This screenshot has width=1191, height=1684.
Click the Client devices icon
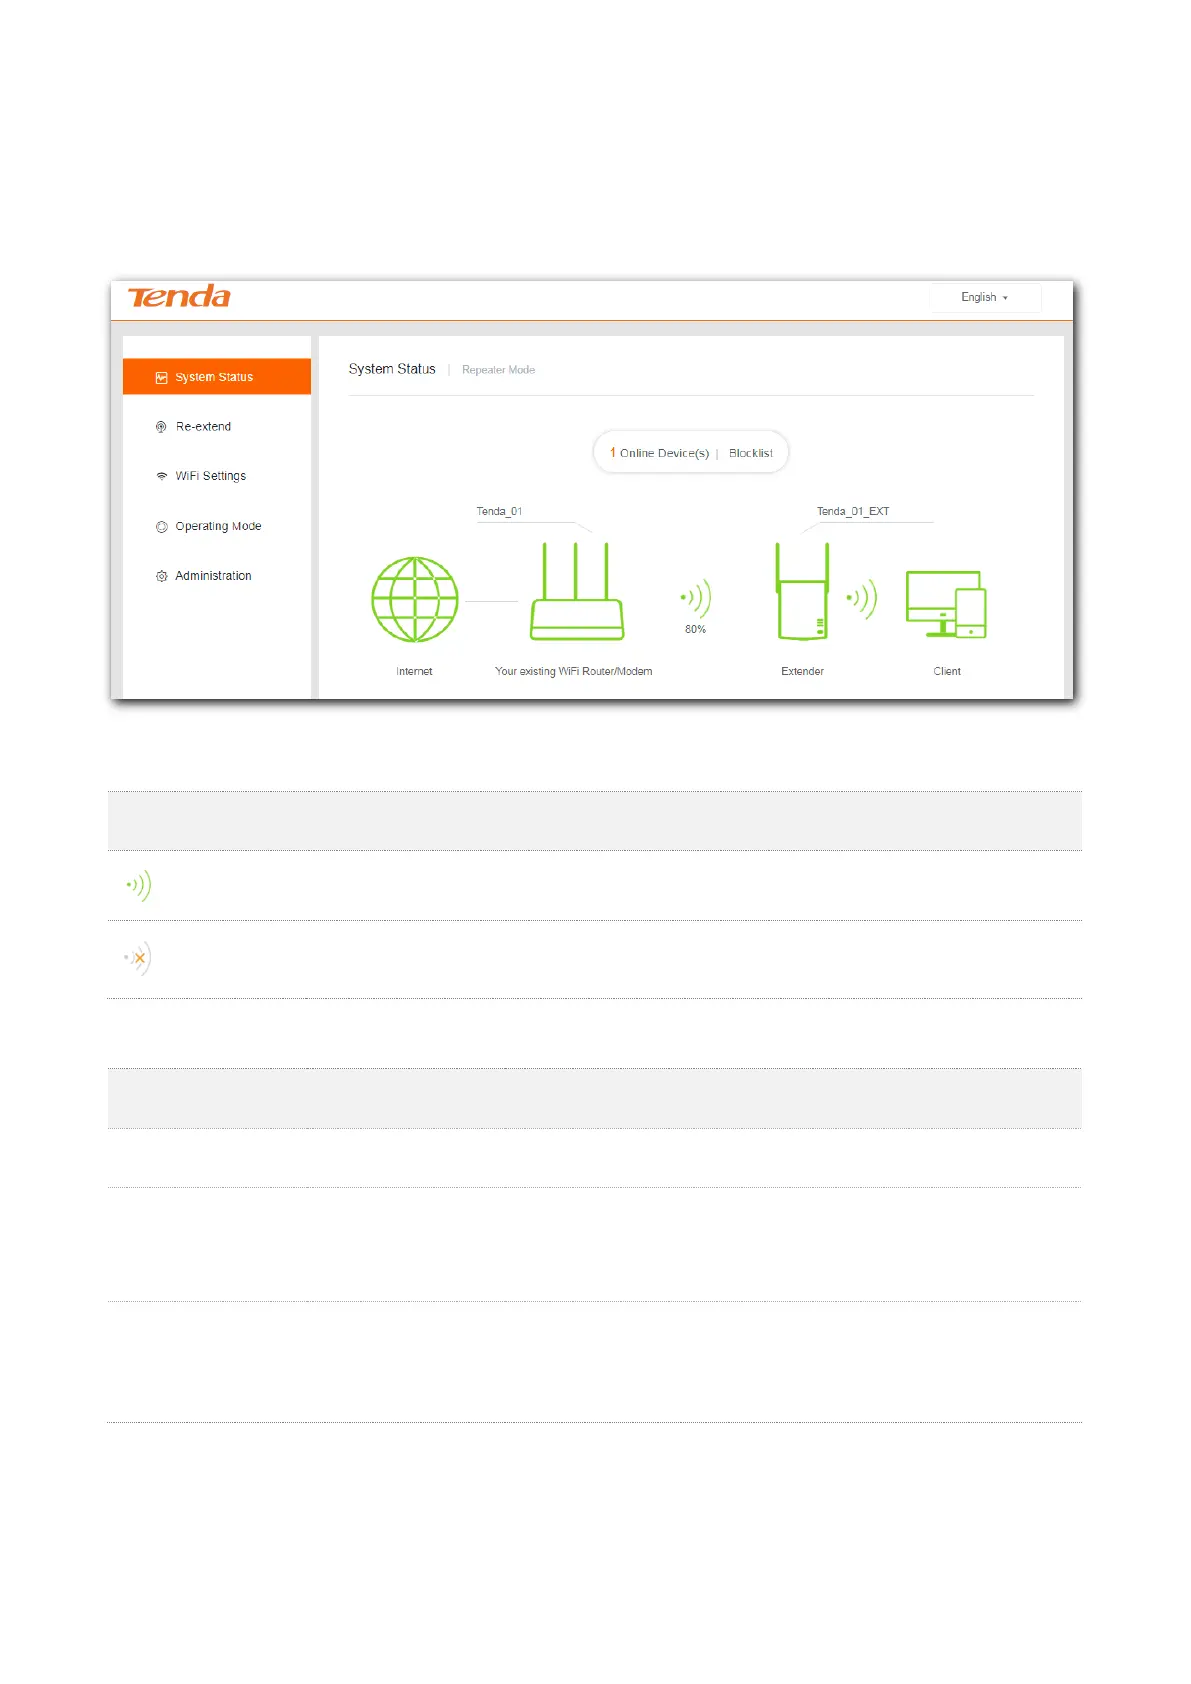(x=946, y=604)
